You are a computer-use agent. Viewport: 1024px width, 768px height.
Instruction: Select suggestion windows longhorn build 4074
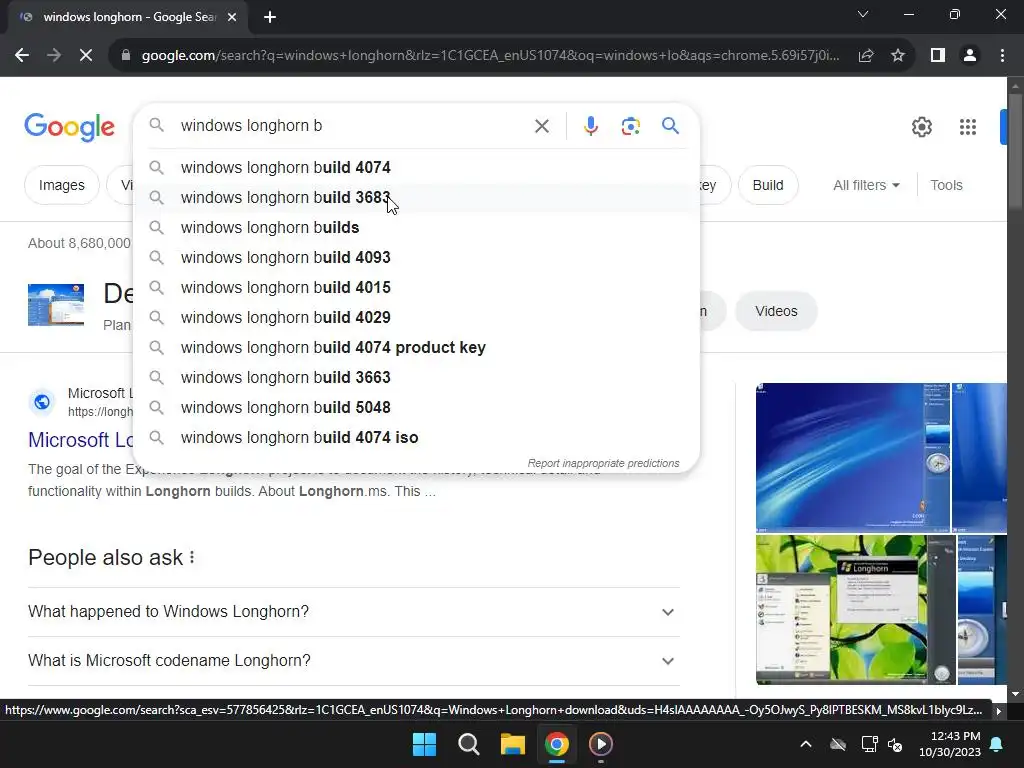click(416, 167)
